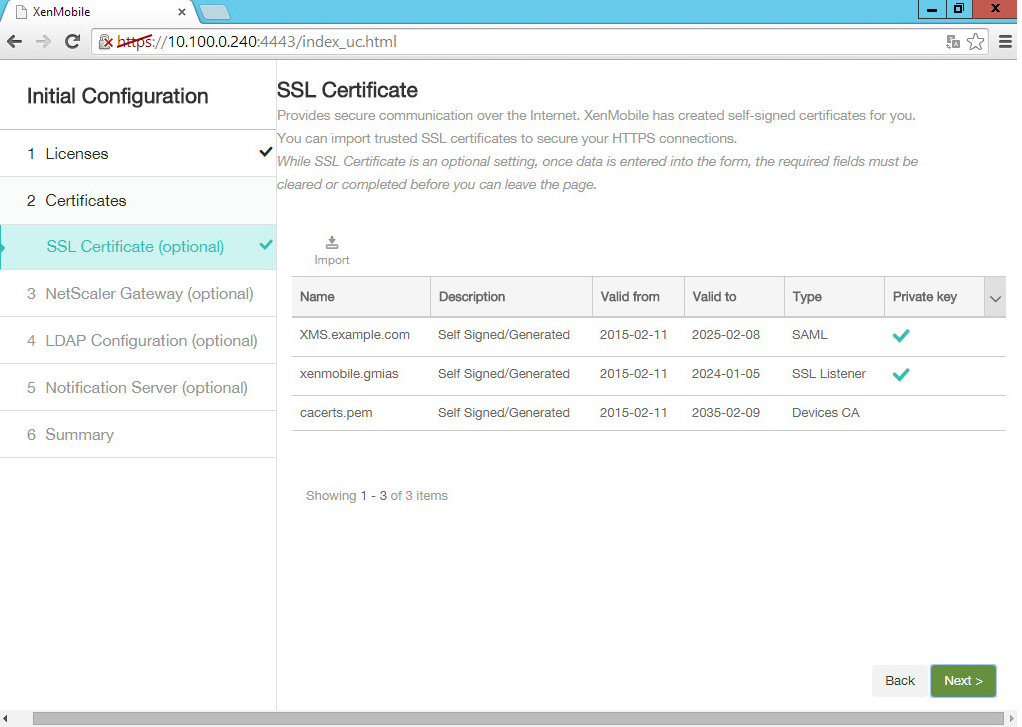Viewport: 1022px width, 727px height.
Task: Click the browser forward arrow
Action: point(43,42)
